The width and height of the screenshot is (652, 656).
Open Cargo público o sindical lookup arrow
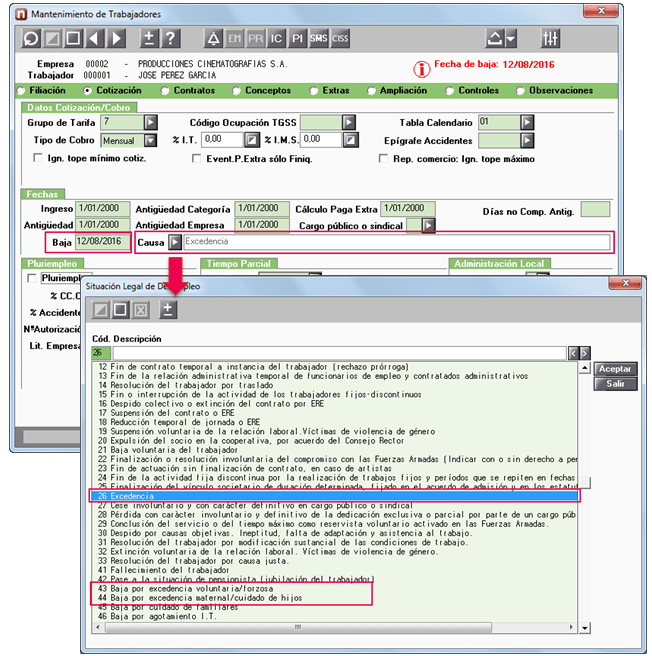click(428, 226)
